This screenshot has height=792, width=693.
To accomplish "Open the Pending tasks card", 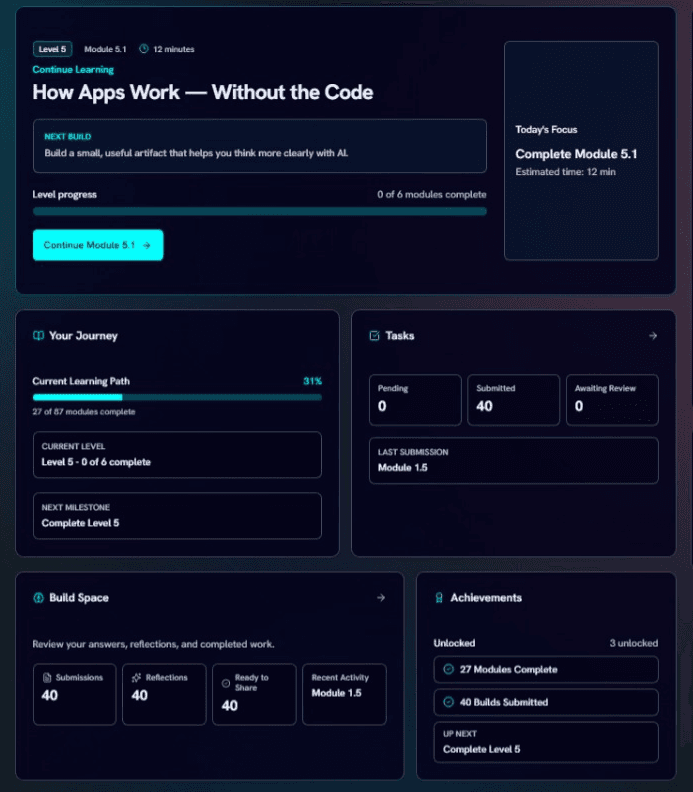I will (x=415, y=400).
